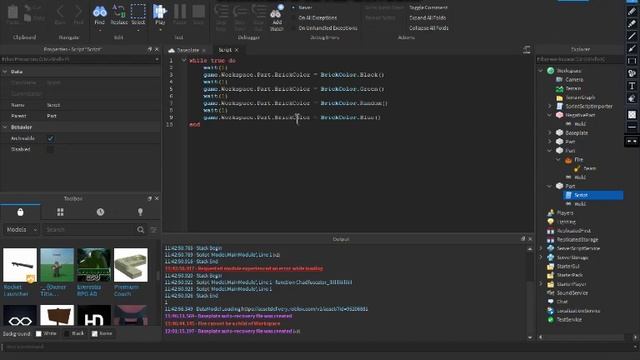Screen dimensions: 640x360
Task: Select ReplicatedStorage in Explorer
Action: [577, 240]
